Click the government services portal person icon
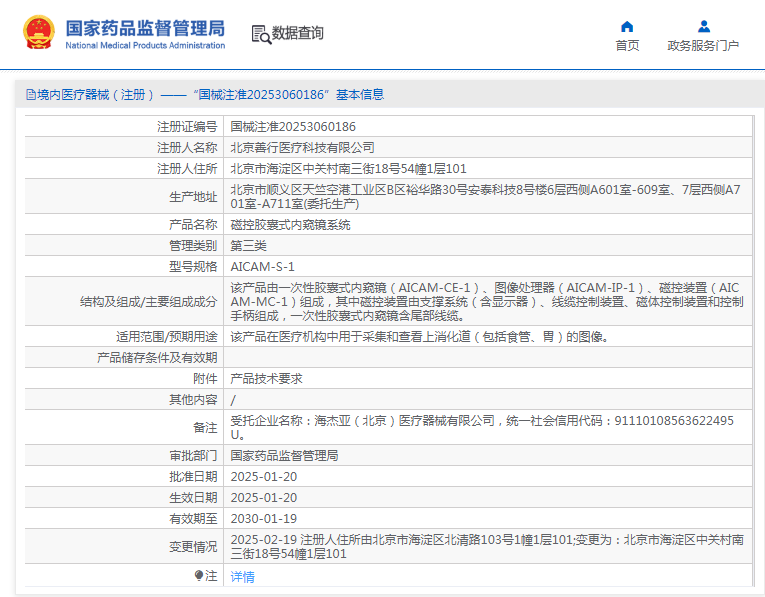Viewport: 765px width, 597px height. pos(704,26)
